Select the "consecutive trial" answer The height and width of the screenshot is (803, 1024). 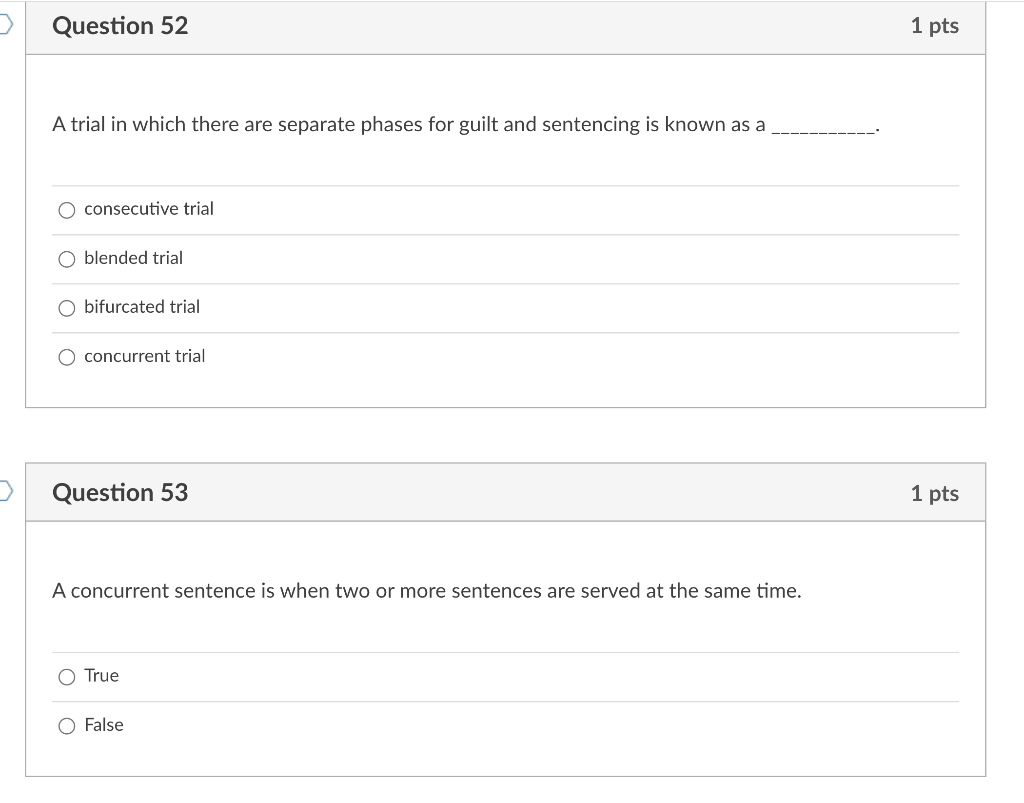click(66, 210)
